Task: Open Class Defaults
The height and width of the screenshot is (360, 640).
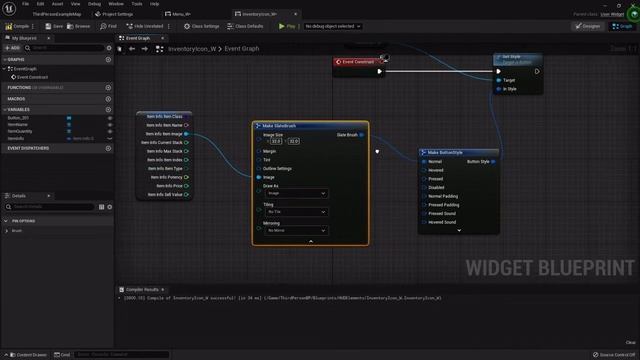Action: tap(245, 26)
